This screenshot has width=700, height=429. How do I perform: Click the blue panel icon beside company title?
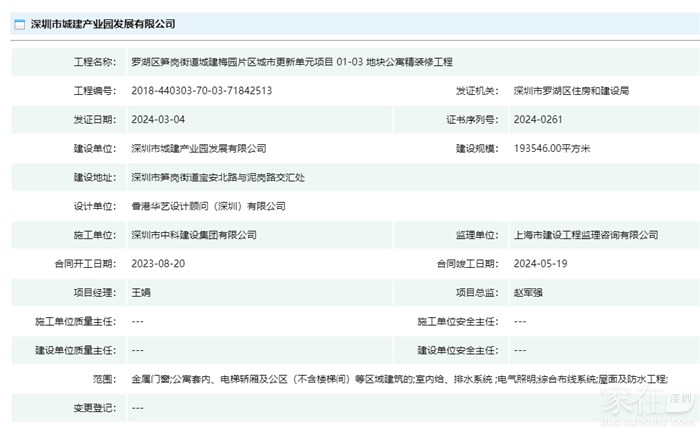[19, 23]
